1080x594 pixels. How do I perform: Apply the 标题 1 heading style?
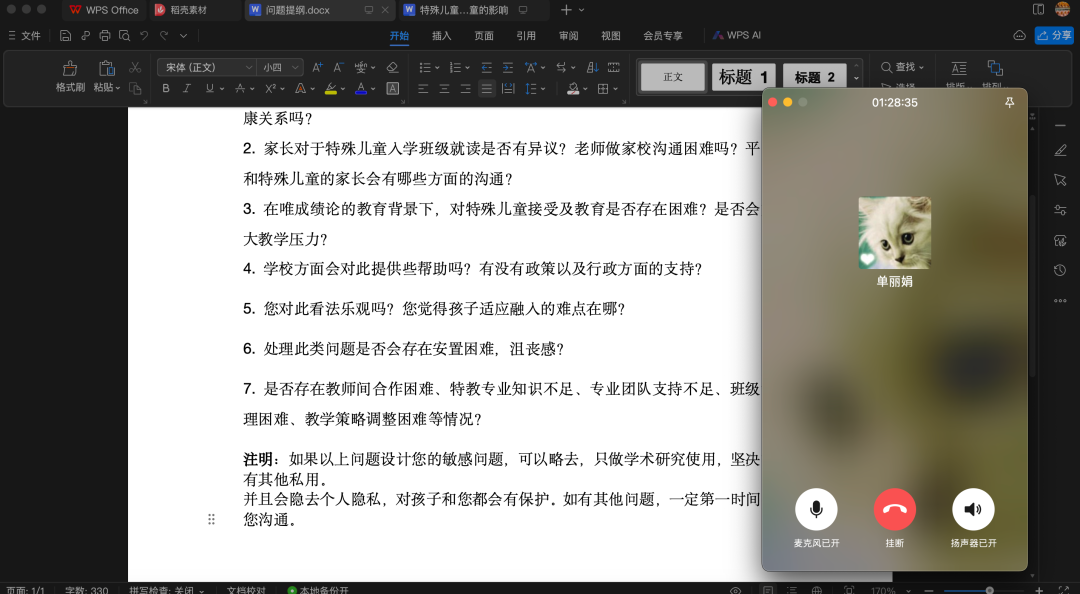743,77
